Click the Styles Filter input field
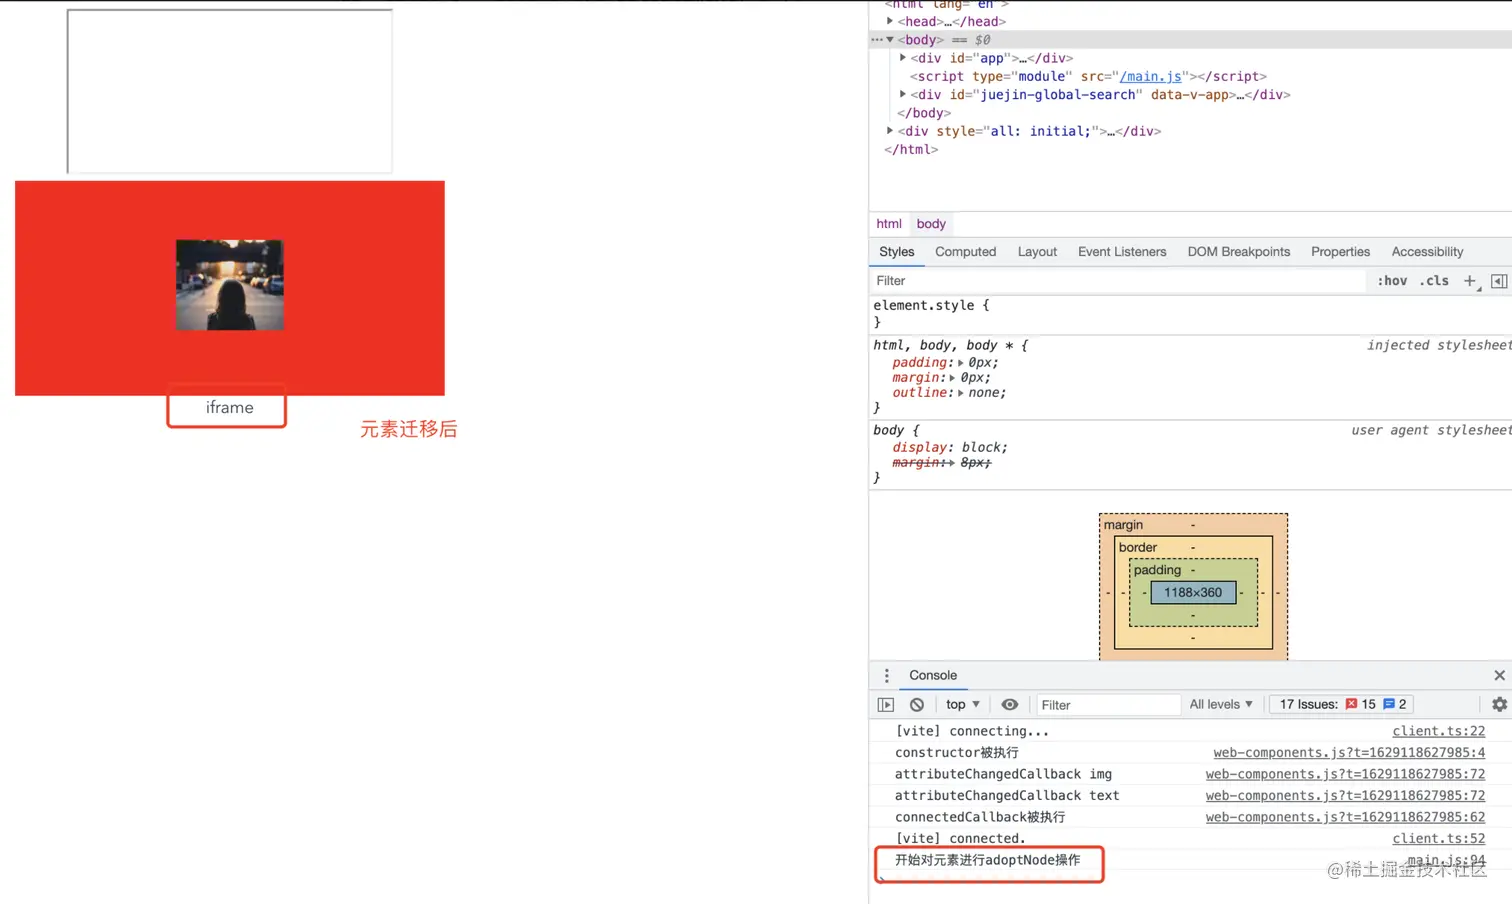This screenshot has height=904, width=1512. click(x=1118, y=281)
